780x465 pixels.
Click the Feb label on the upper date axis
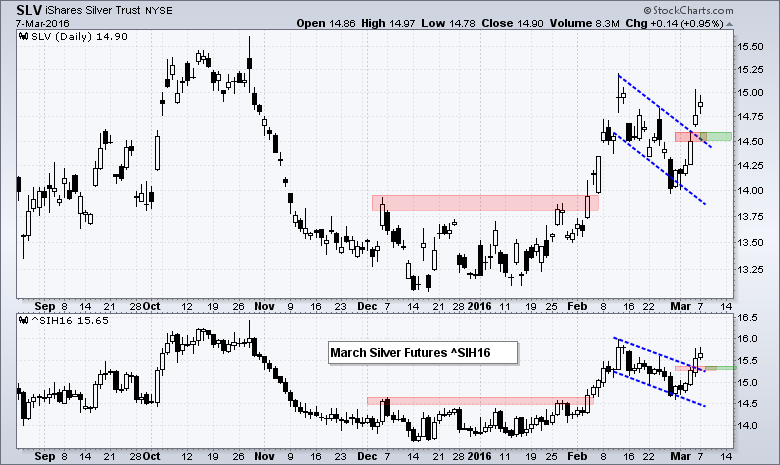pyautogui.click(x=577, y=306)
